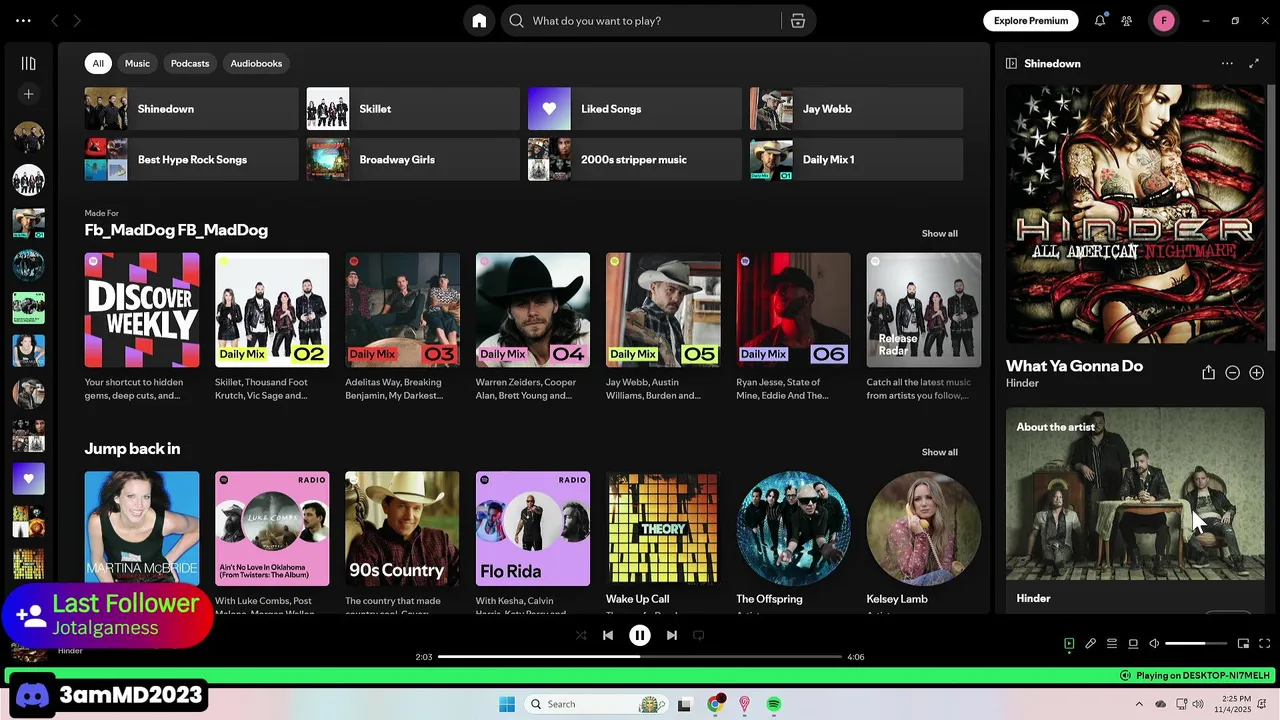Open the notifications bell
This screenshot has width=1280, height=720.
pos(1100,21)
